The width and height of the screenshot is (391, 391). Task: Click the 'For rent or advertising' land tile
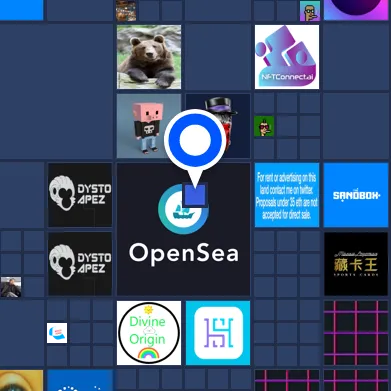287,195
